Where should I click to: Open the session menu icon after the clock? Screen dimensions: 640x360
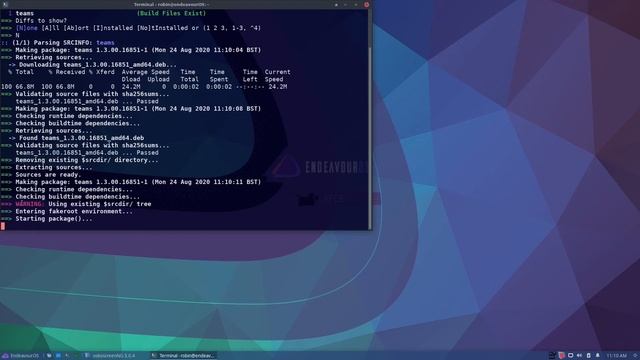pyautogui.click(x=635, y=356)
